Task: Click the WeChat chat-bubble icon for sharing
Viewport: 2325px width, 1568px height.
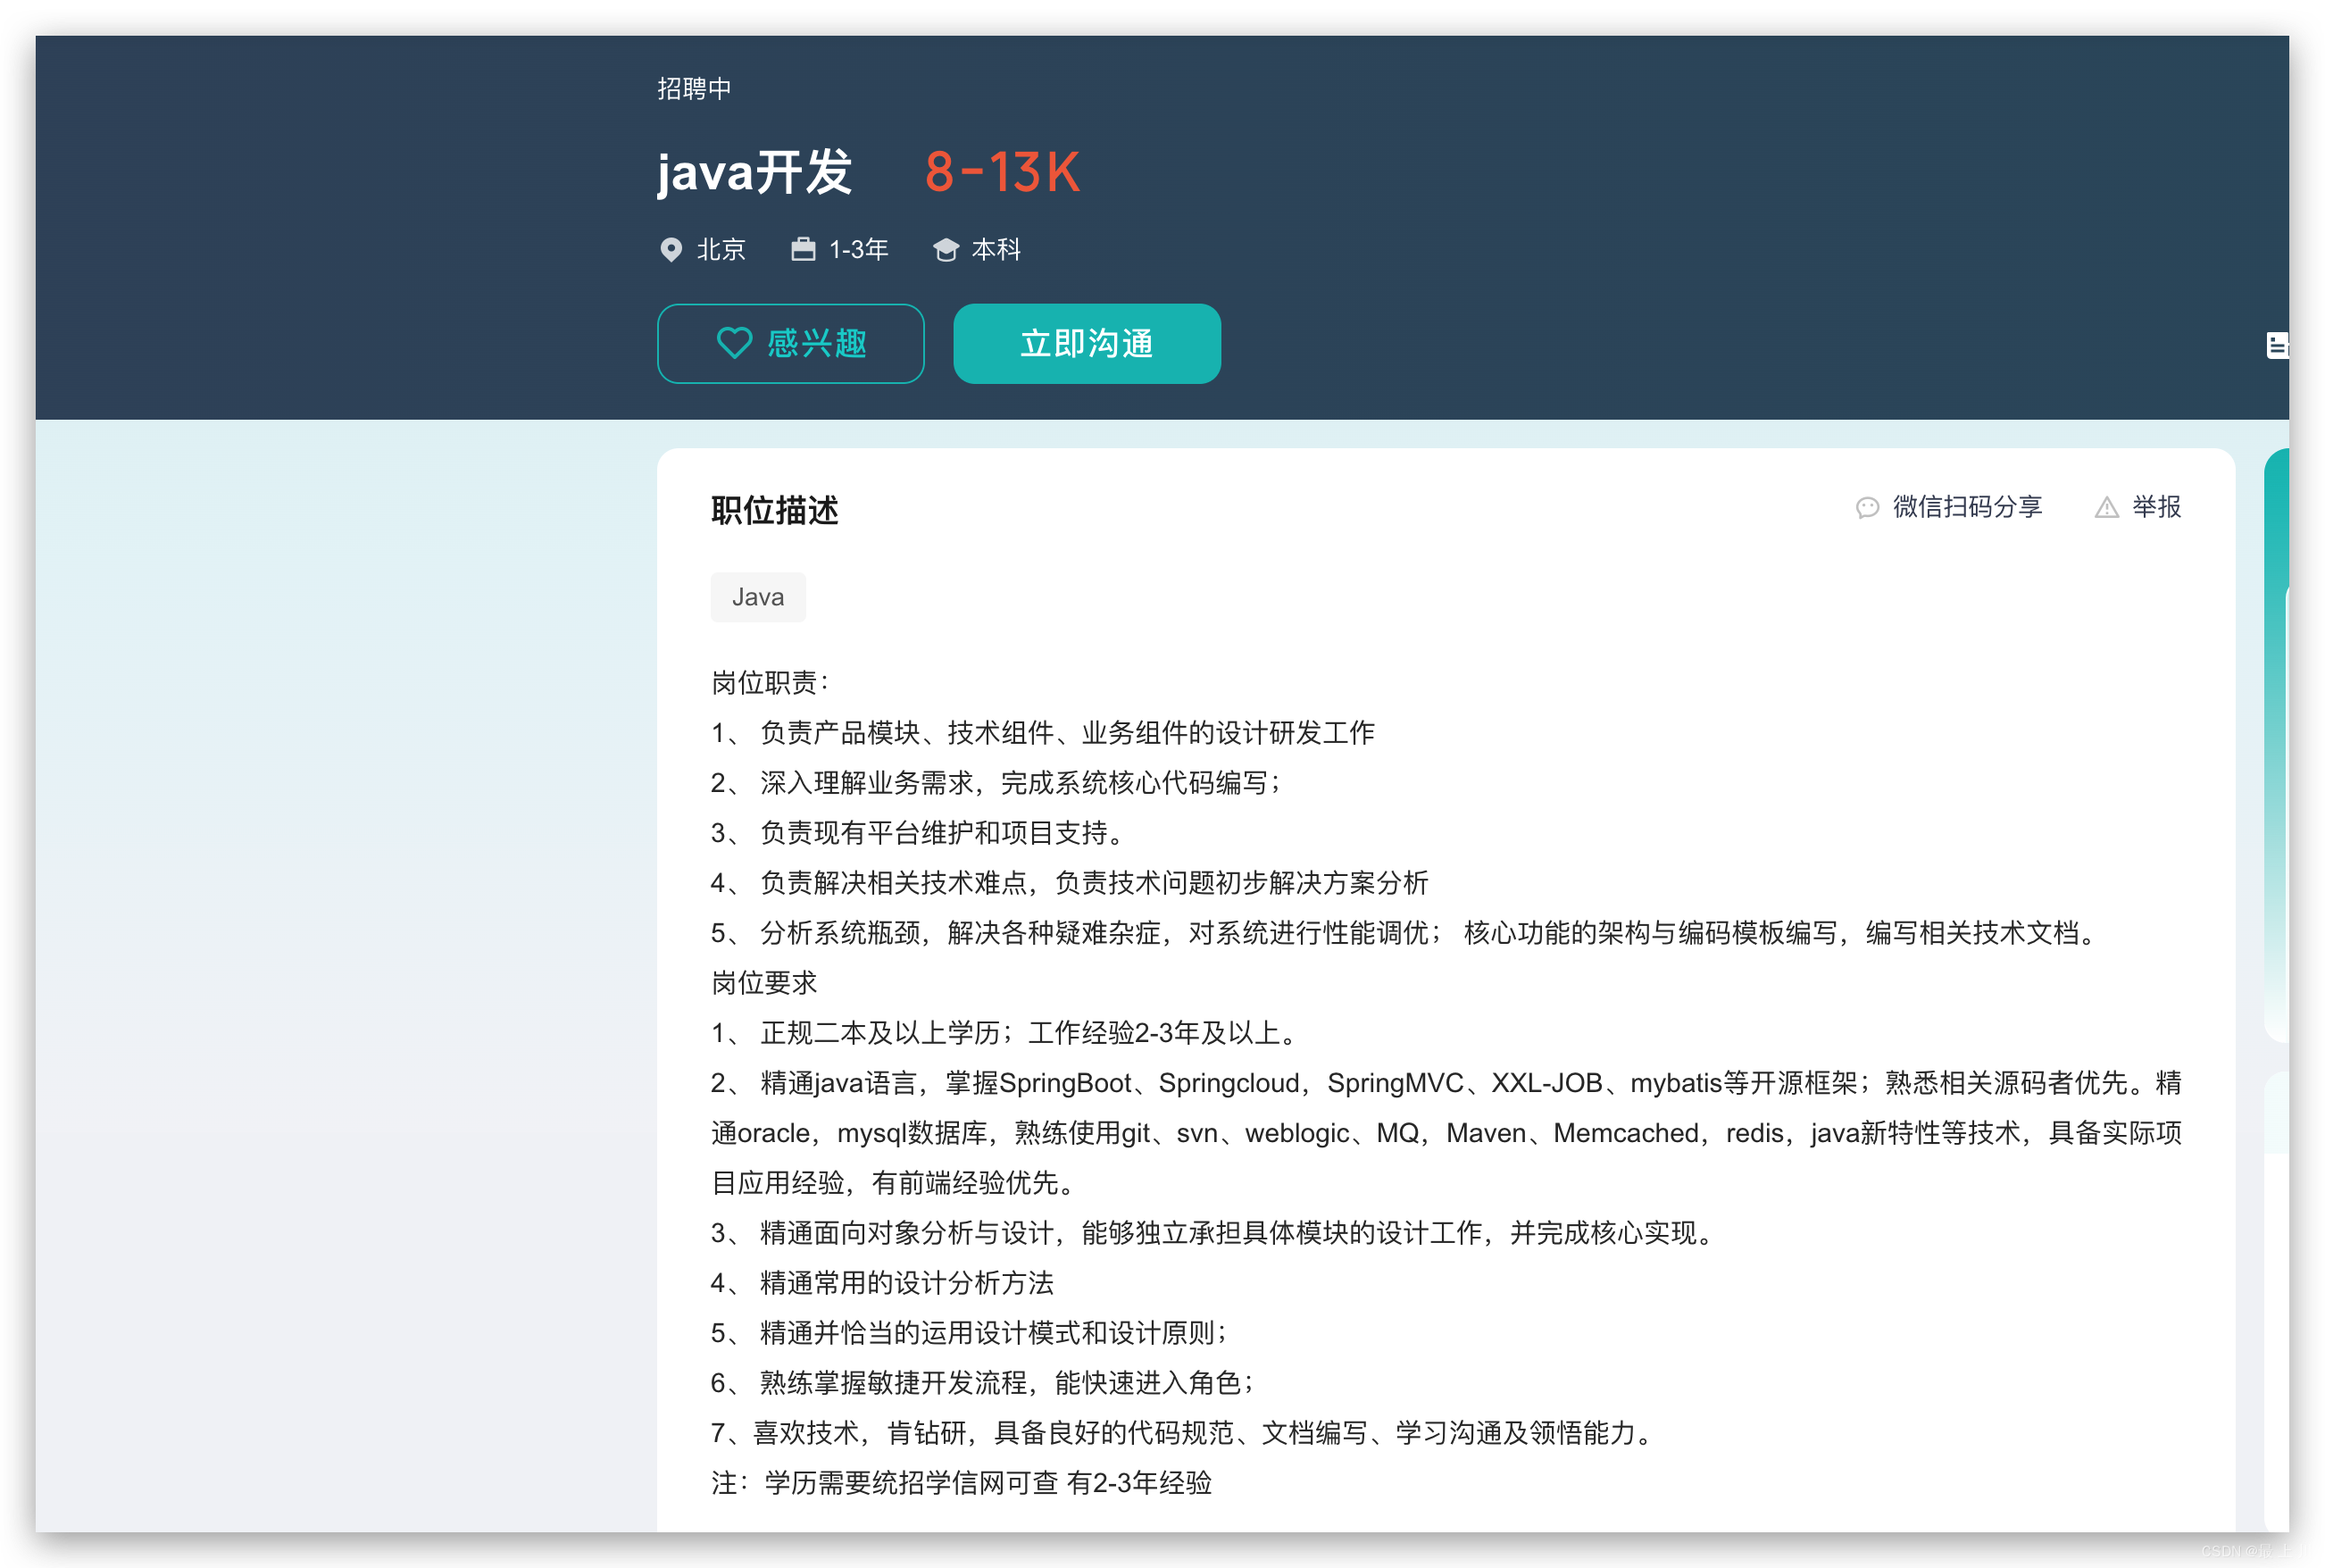Action: point(1868,508)
